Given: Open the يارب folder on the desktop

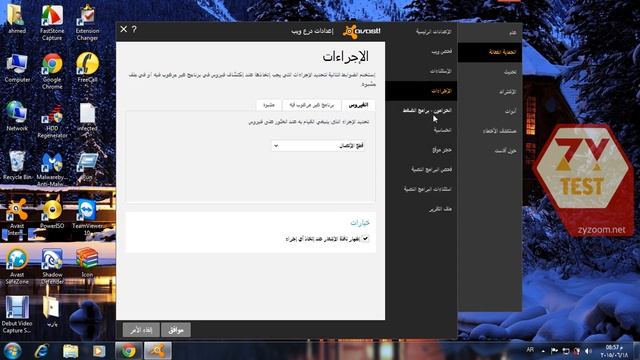Looking at the screenshot, I should 52,311.
